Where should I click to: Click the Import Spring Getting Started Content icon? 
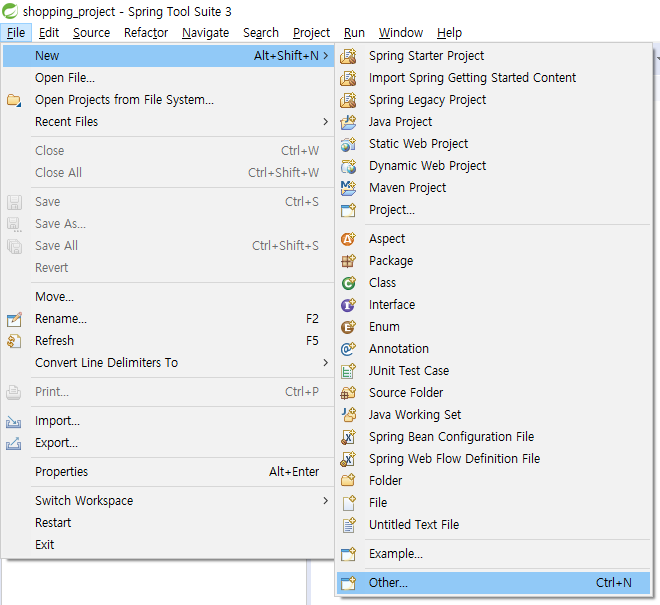pos(348,78)
